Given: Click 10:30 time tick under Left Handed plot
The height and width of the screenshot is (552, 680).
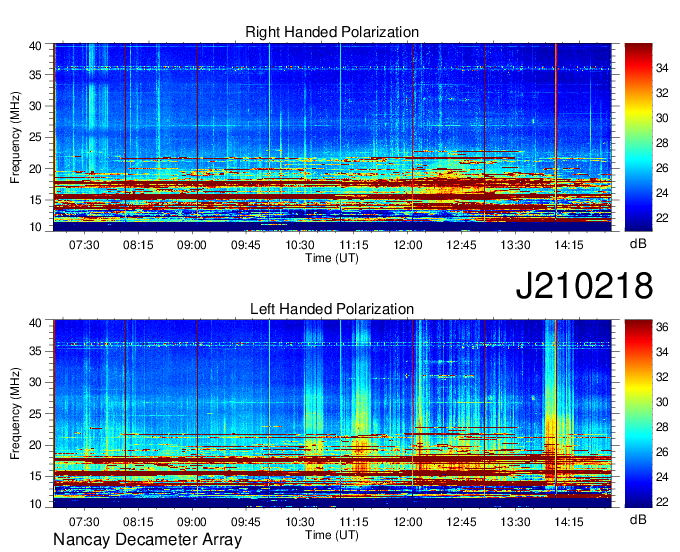Looking at the screenshot, I should 300,522.
